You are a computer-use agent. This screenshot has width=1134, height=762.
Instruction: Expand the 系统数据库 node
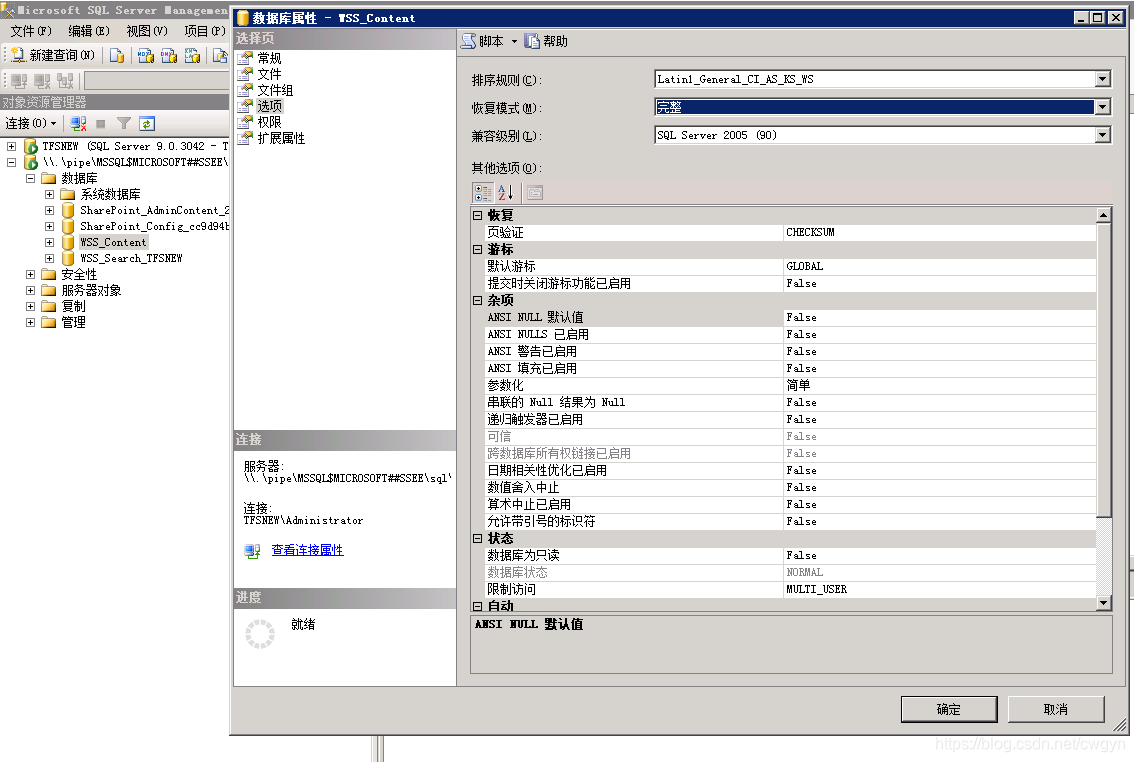(x=49, y=194)
